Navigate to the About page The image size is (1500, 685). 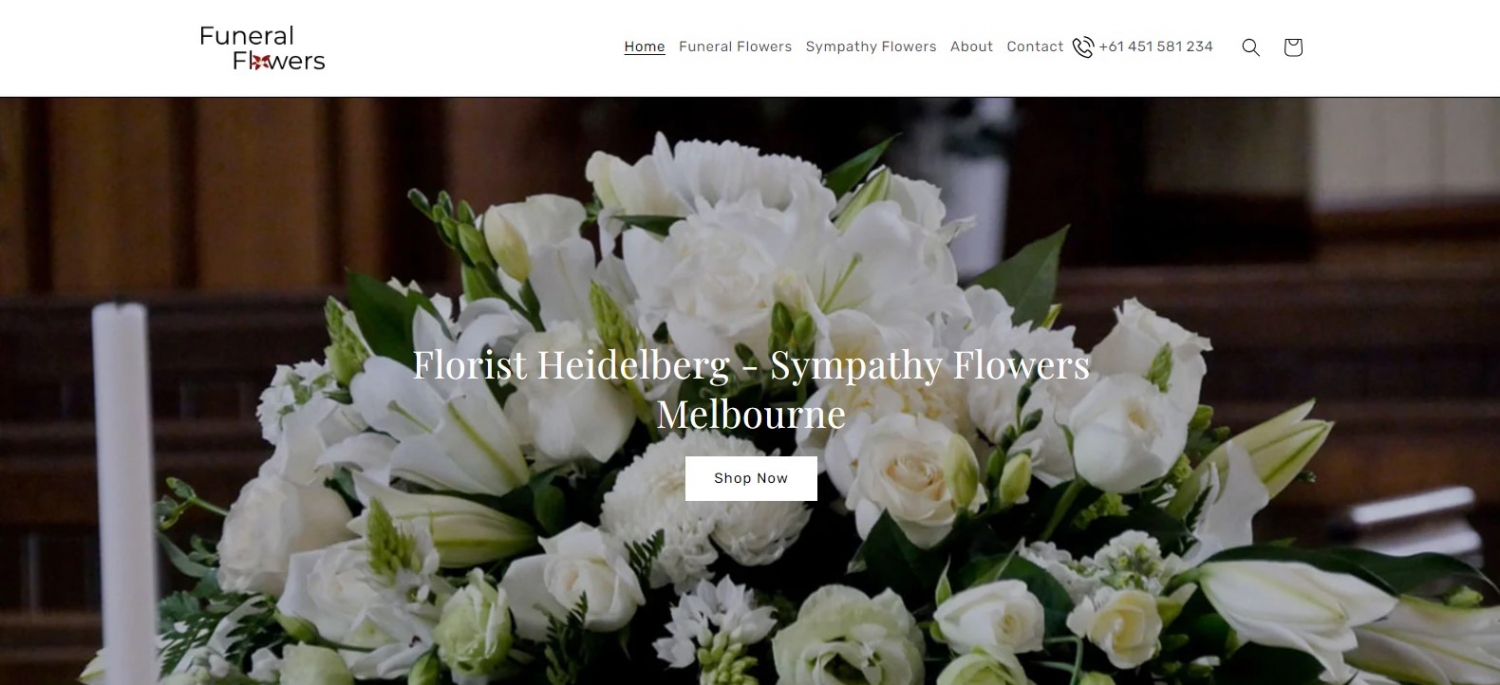pyautogui.click(x=971, y=47)
